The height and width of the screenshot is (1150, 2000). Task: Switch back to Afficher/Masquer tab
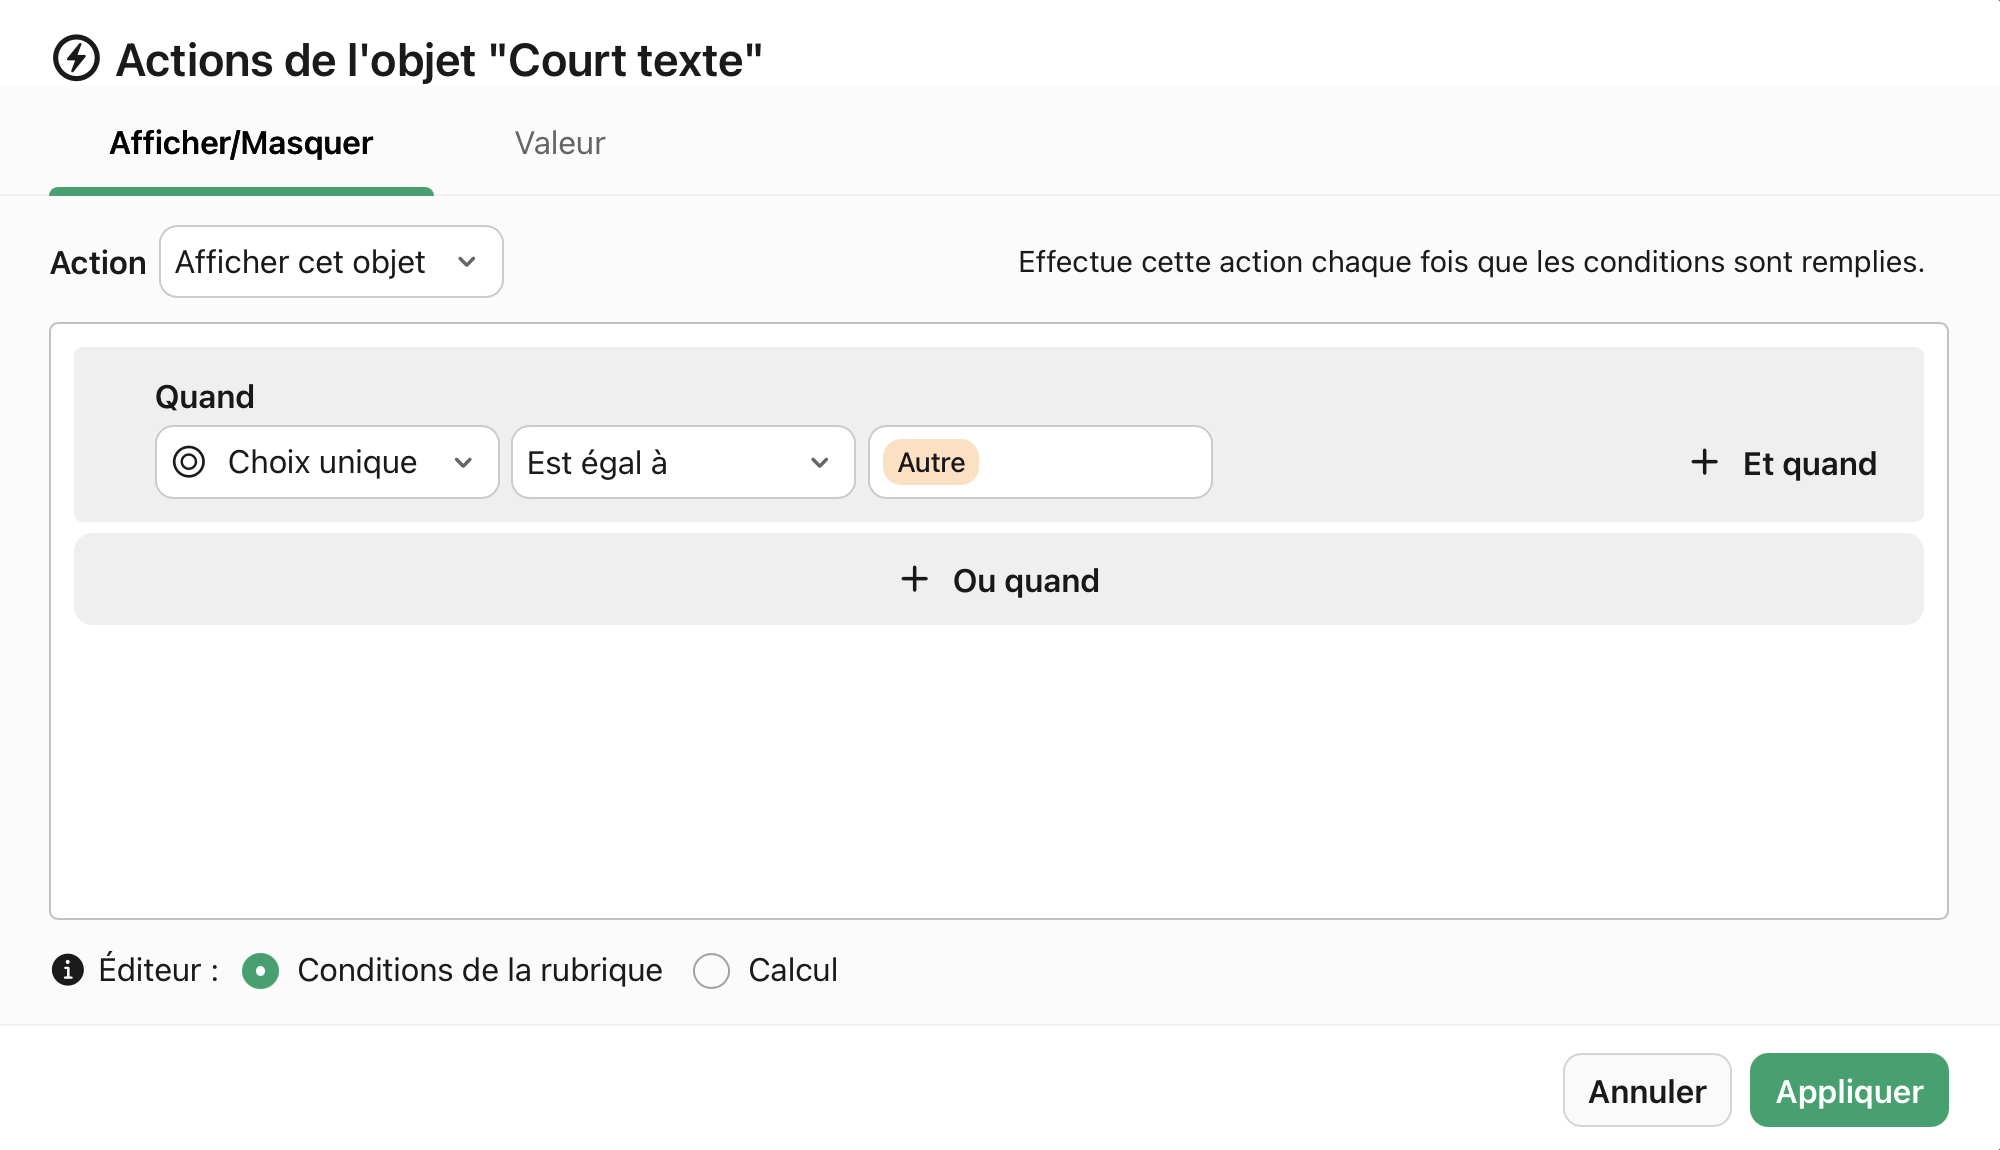coord(240,143)
